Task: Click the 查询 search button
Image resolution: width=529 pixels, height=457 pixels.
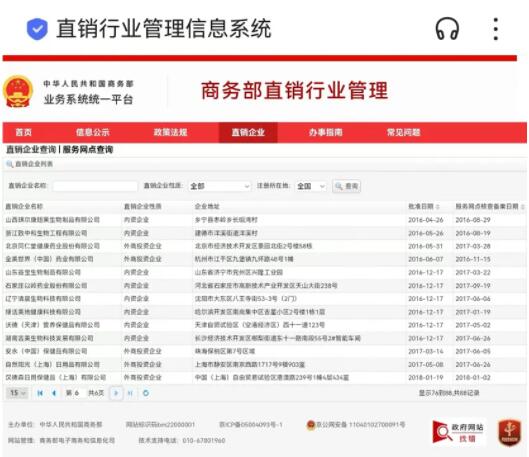Action: 346,186
